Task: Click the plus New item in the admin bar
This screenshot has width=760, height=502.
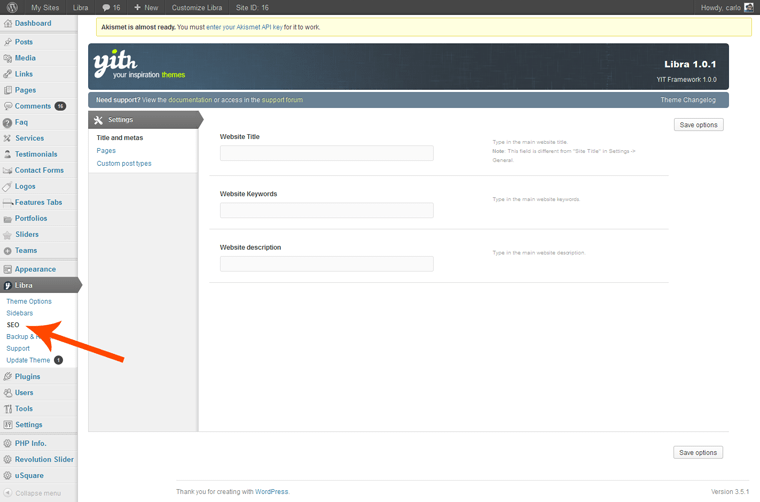Action: pos(146,7)
